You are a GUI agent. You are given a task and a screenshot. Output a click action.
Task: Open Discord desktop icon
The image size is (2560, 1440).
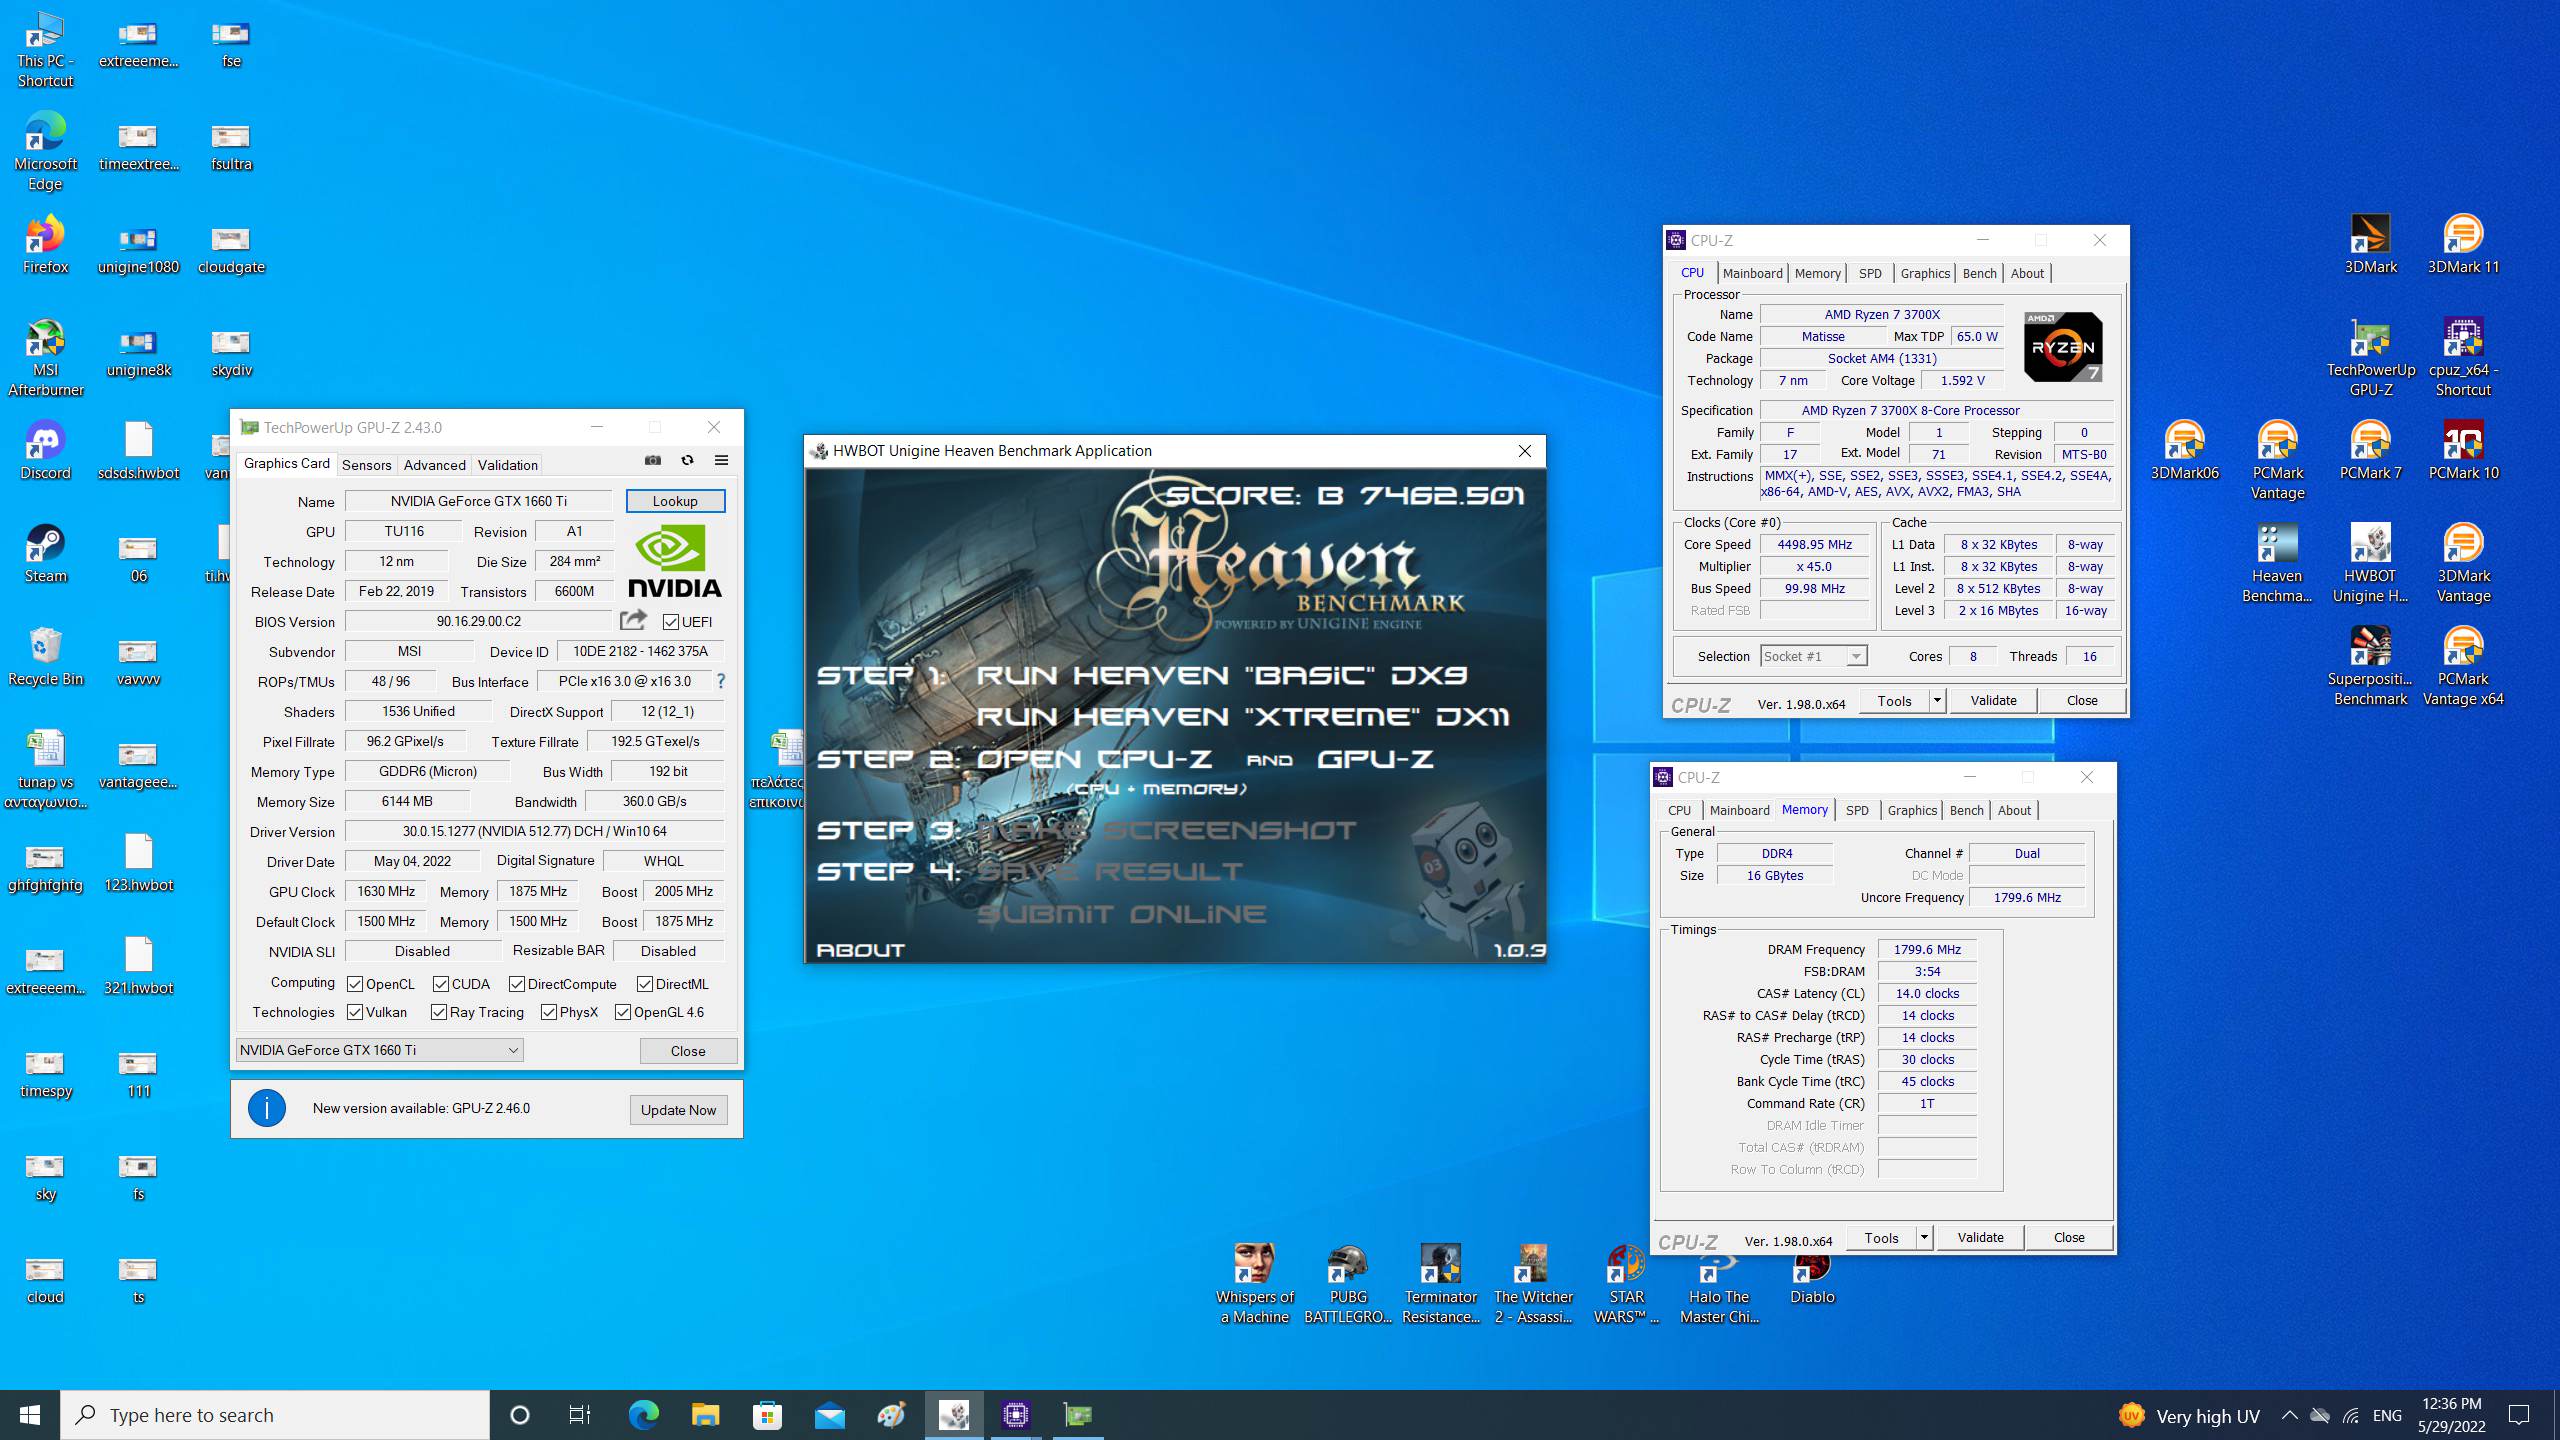click(x=45, y=451)
